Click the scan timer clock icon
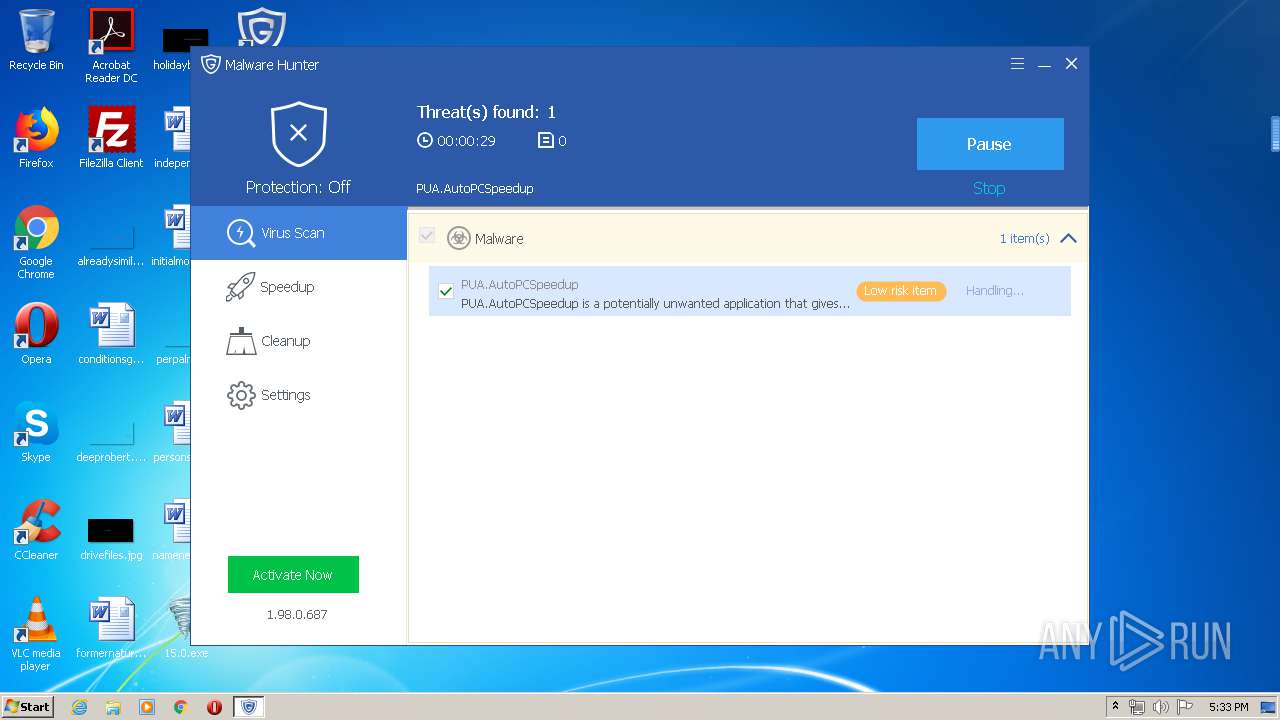1280x720 pixels. (x=425, y=141)
